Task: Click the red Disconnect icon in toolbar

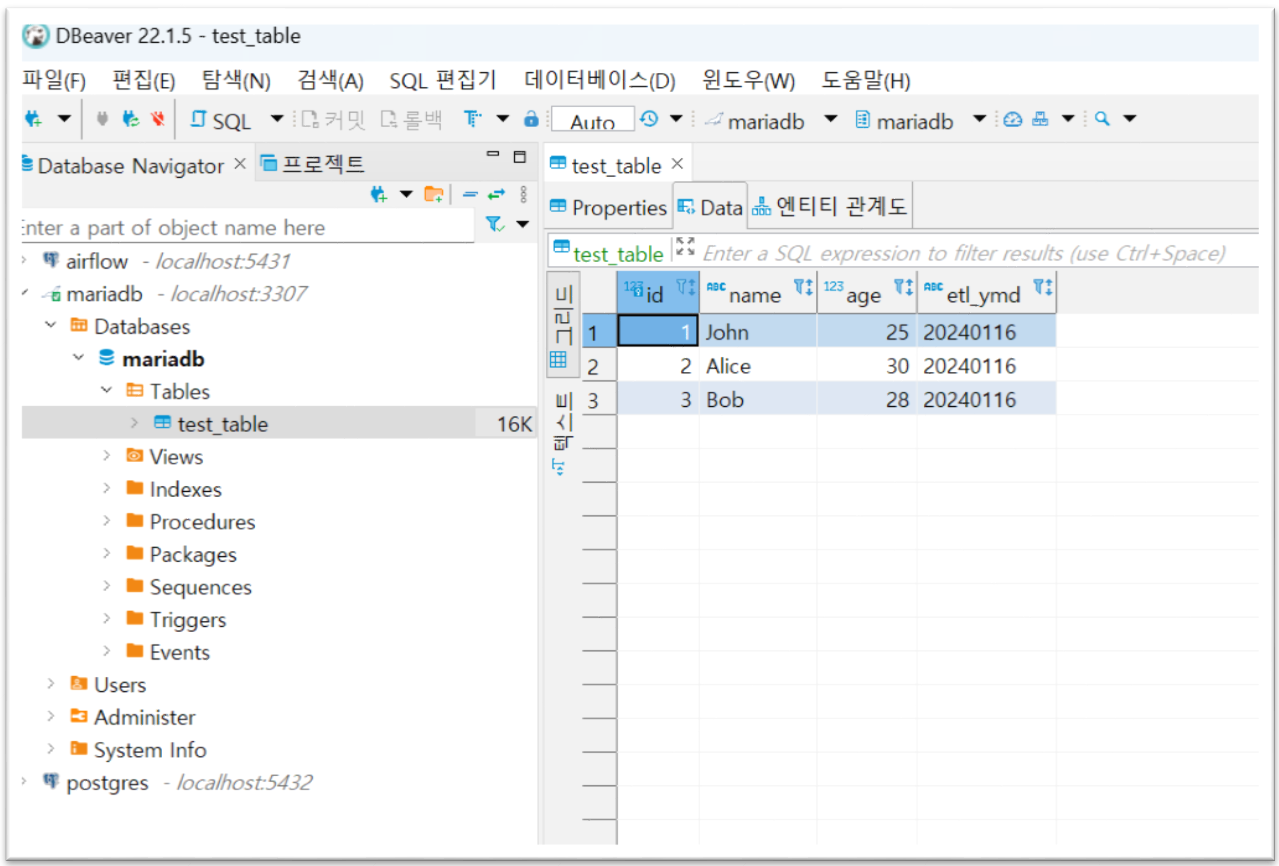Action: coord(157,119)
